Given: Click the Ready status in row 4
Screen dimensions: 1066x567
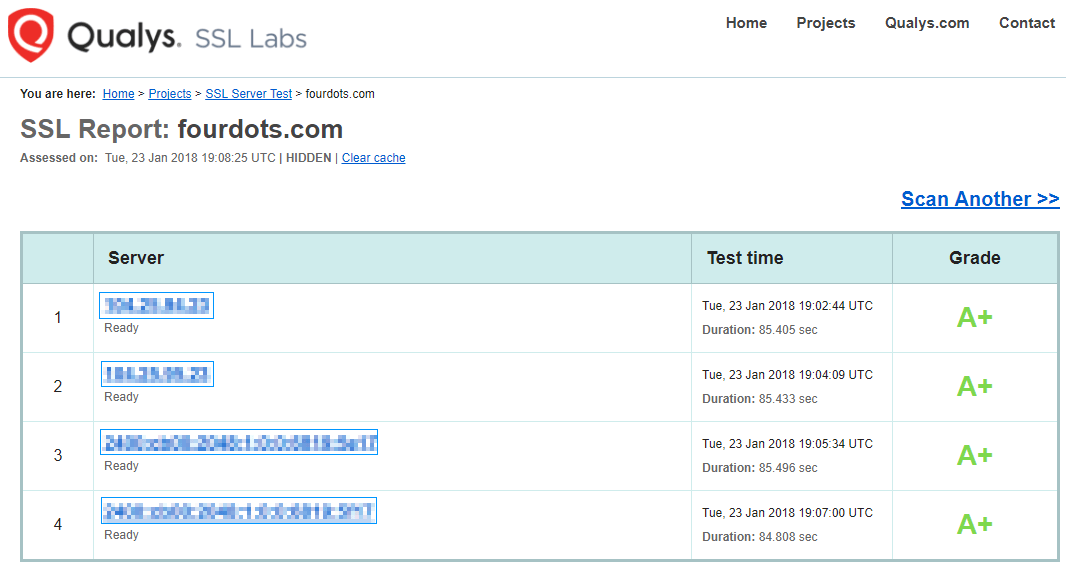Looking at the screenshot, I should point(121,535).
